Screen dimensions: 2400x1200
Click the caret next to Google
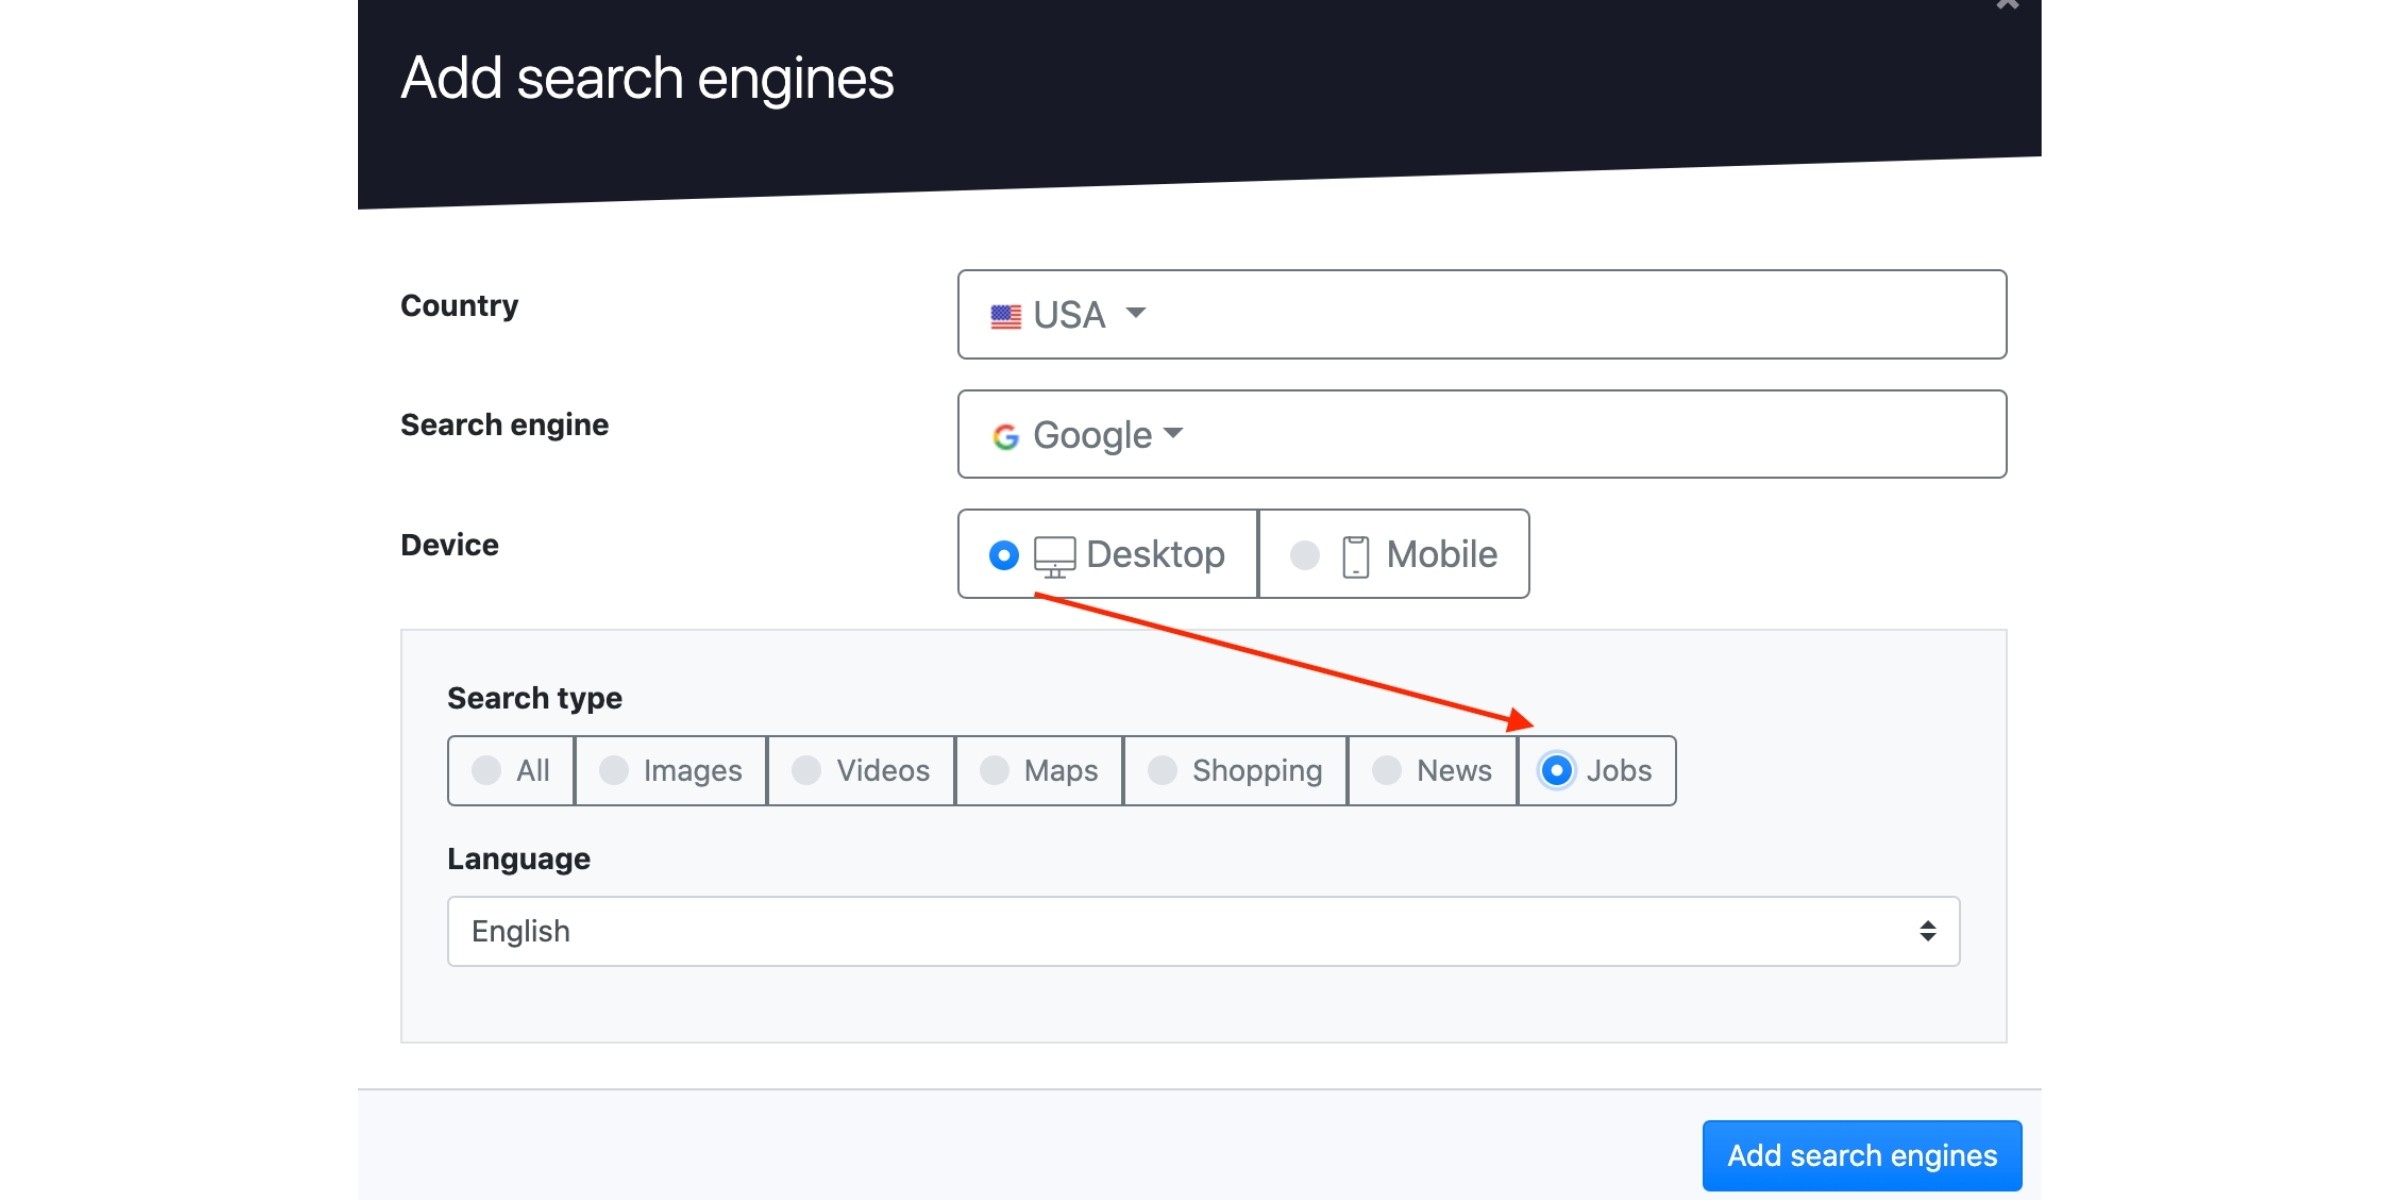tap(1173, 433)
